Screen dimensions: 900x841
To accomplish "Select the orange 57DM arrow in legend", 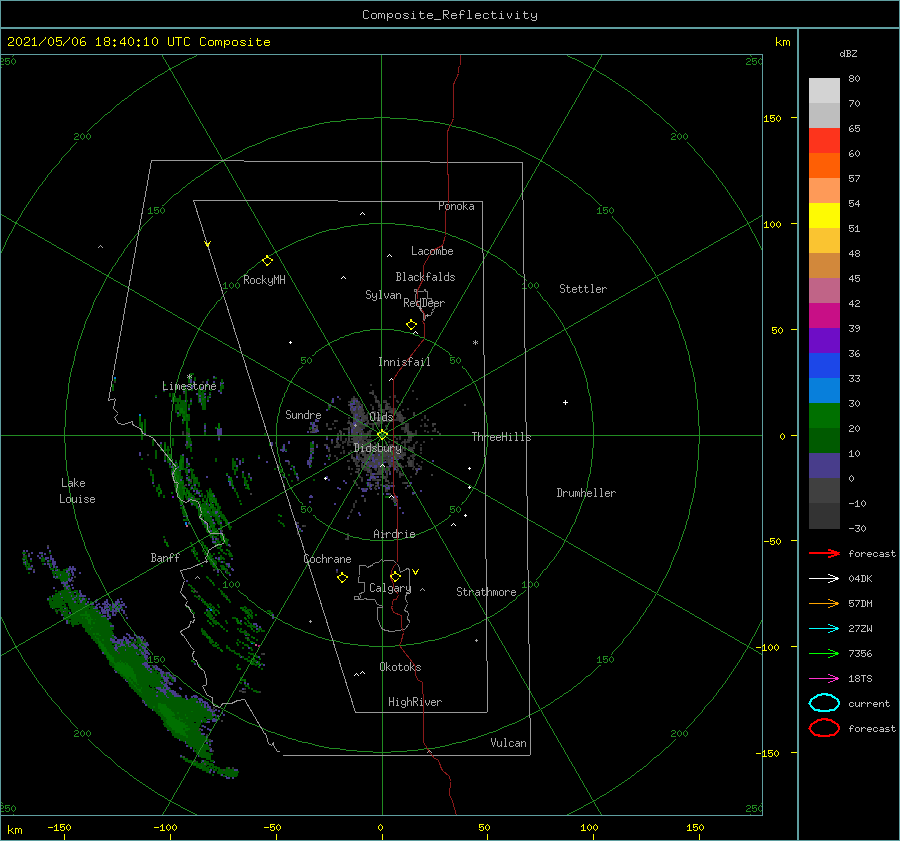I will coord(824,603).
